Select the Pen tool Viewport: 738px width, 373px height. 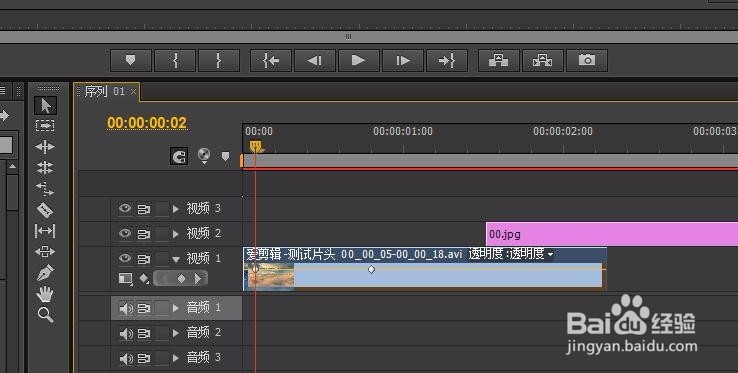point(45,273)
